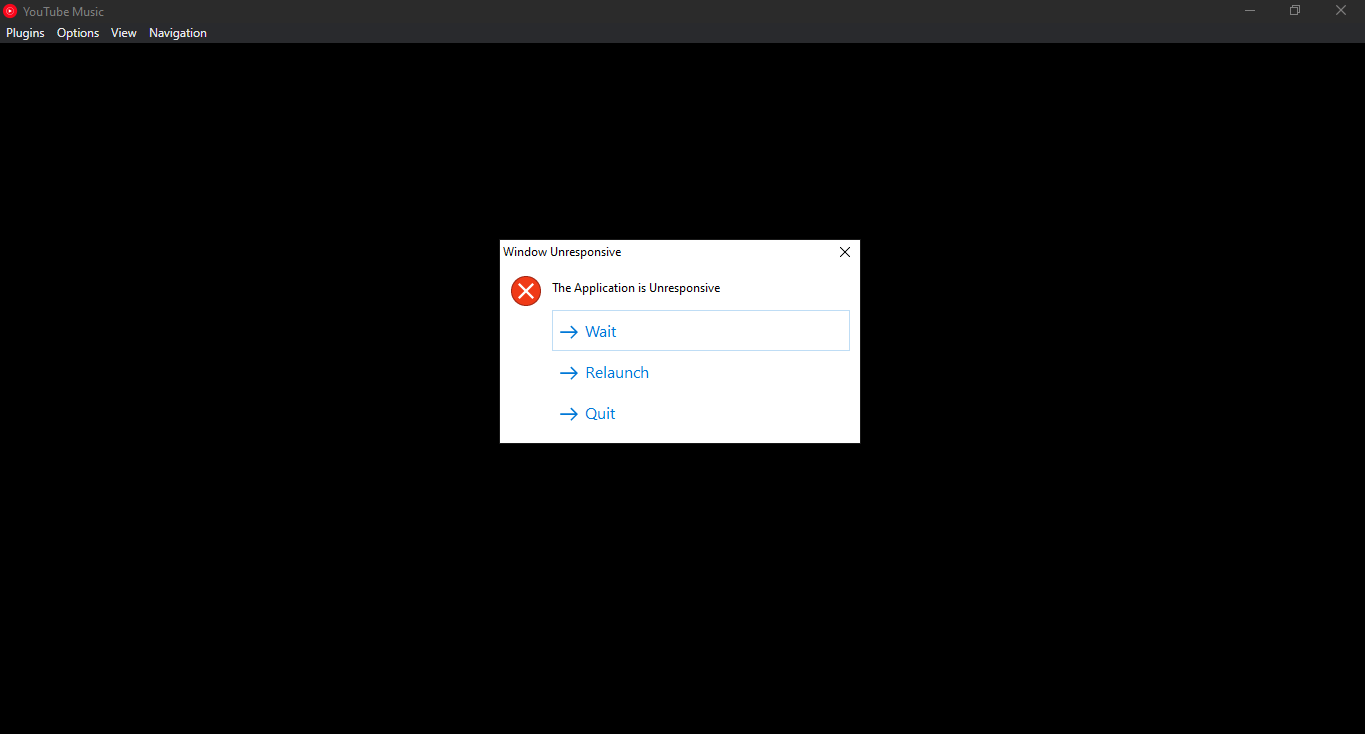Screen dimensions: 1365x734
Task: Maximize the YouTube Music window
Action: (x=1294, y=10)
